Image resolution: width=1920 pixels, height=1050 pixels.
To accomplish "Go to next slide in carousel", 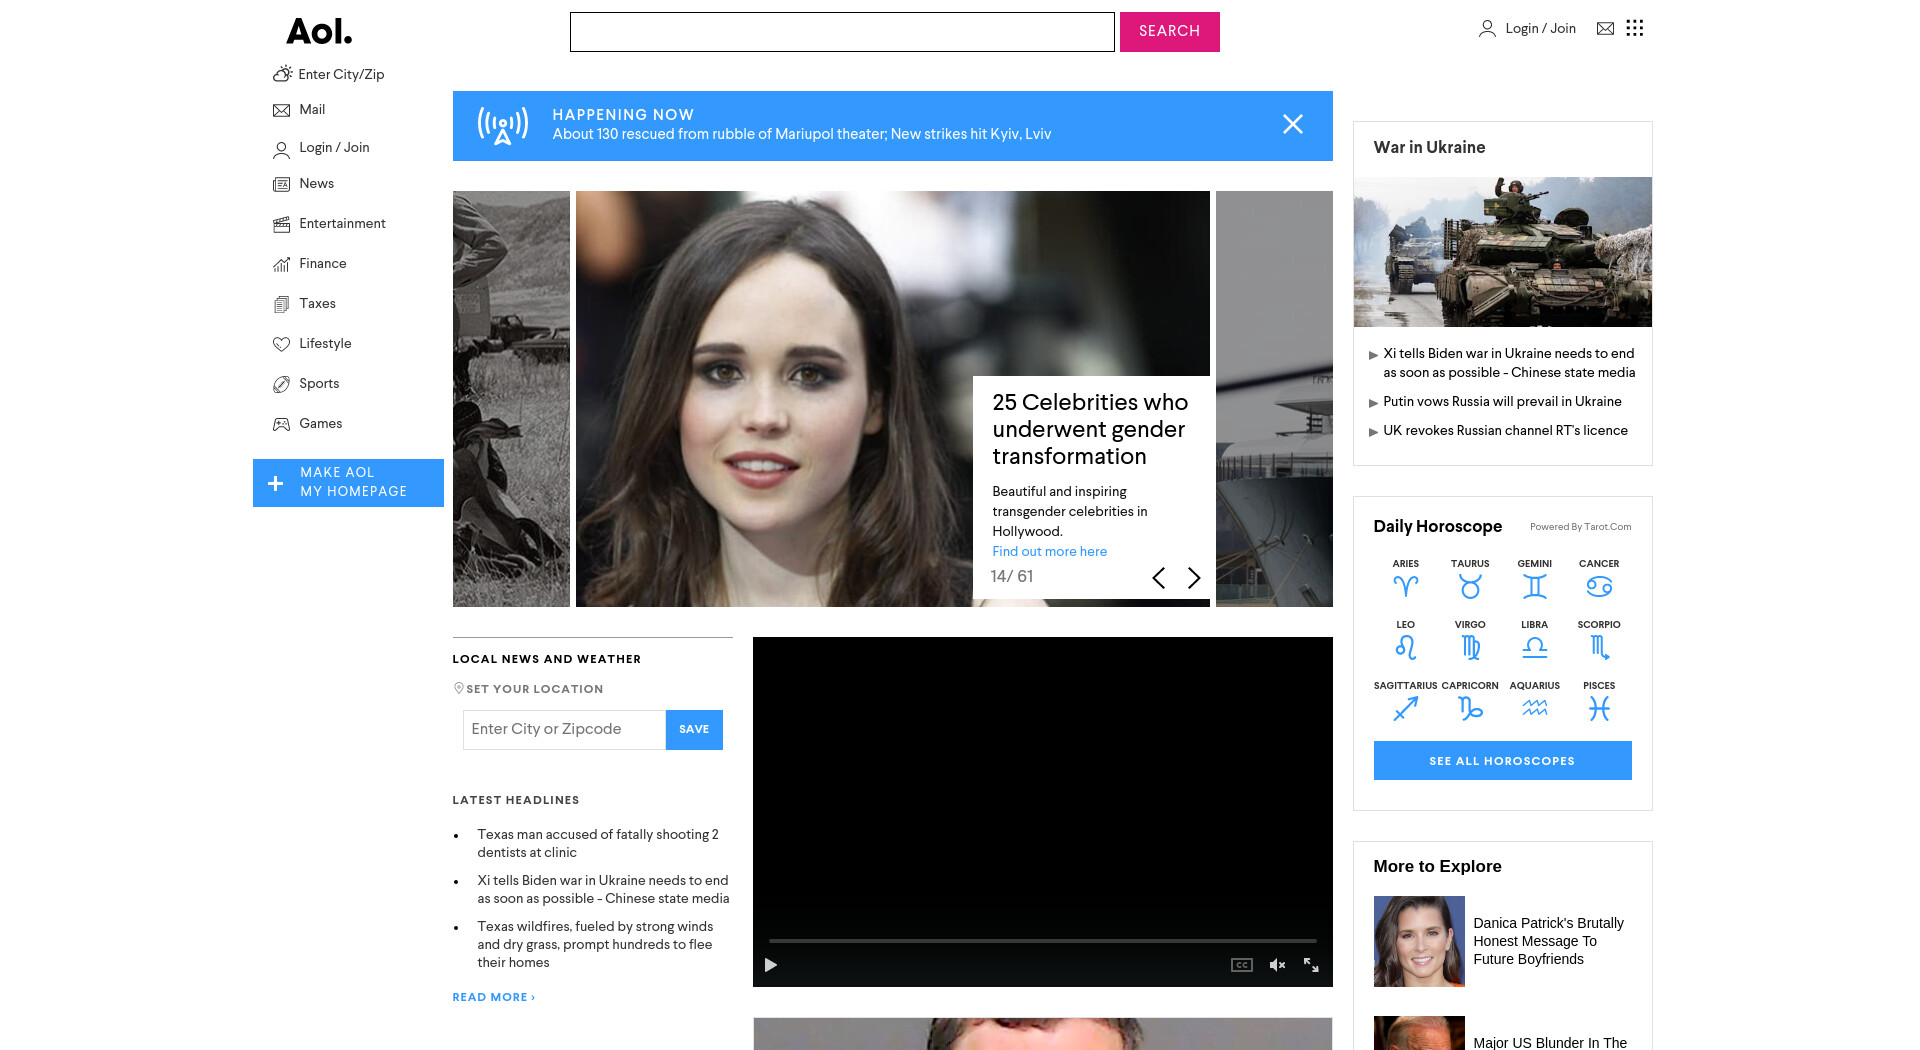I will pyautogui.click(x=1194, y=578).
